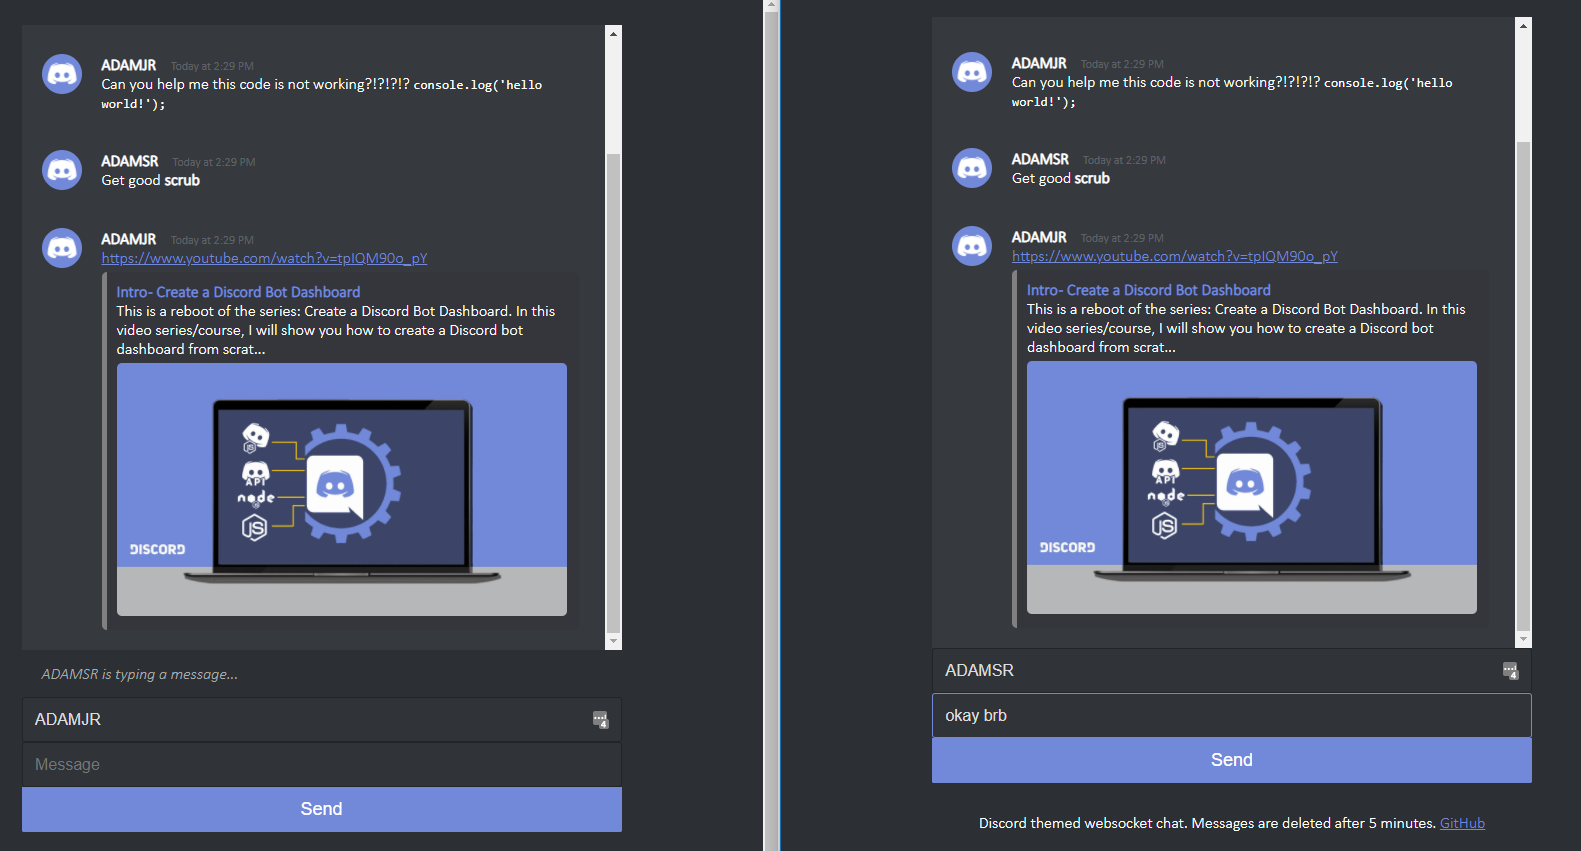Click the ADAMJR username field in left chat
The width and height of the screenshot is (1581, 851).
(x=322, y=719)
